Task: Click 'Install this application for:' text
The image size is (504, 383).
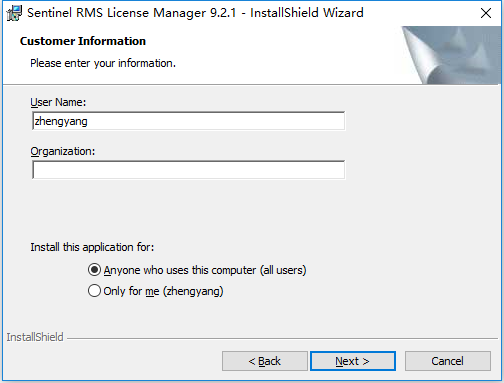Action: [x=92, y=247]
